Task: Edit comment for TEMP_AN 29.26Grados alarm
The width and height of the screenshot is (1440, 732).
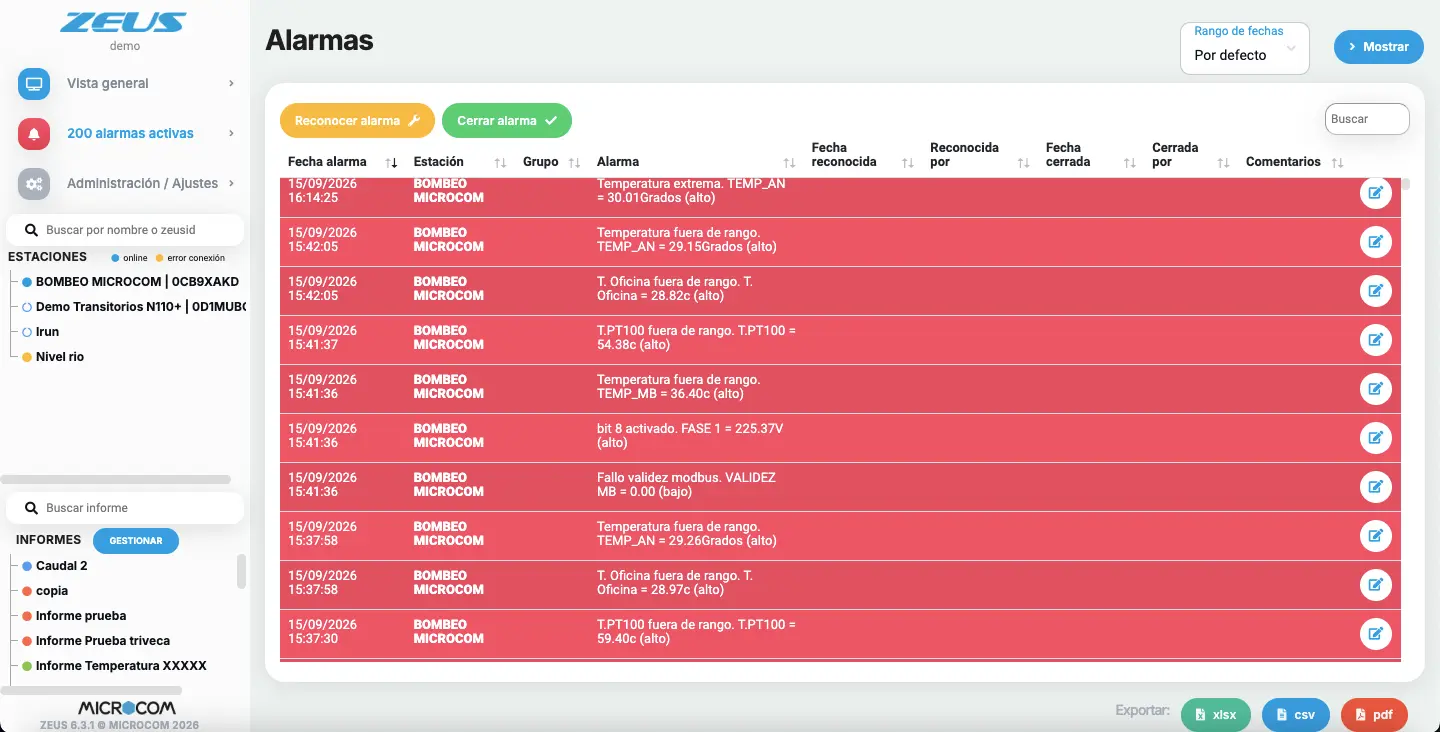Action: [1376, 535]
